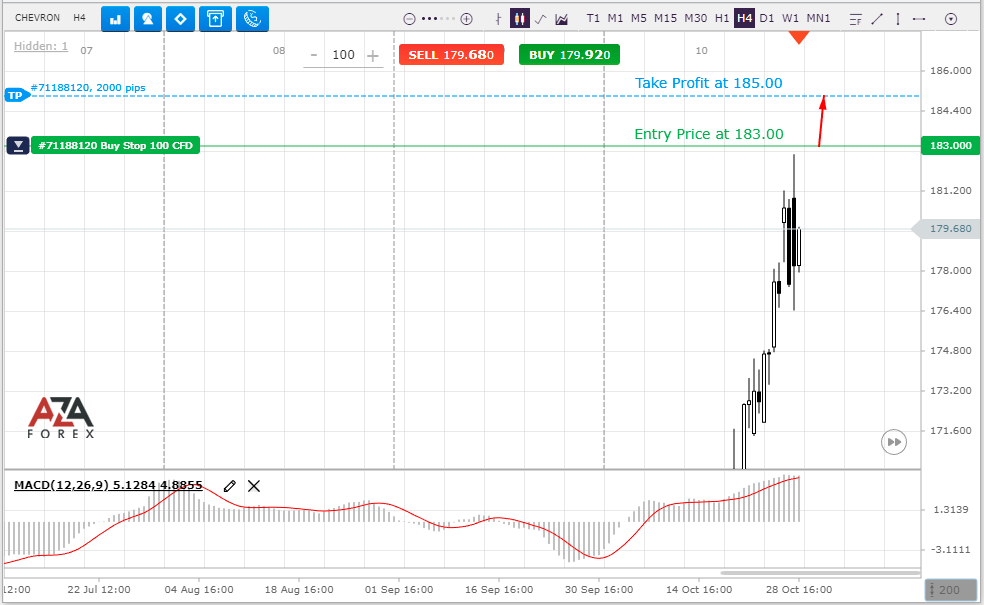Open the circled down-arrow more menu
Screen dimensions: 984x605
(x=951, y=19)
